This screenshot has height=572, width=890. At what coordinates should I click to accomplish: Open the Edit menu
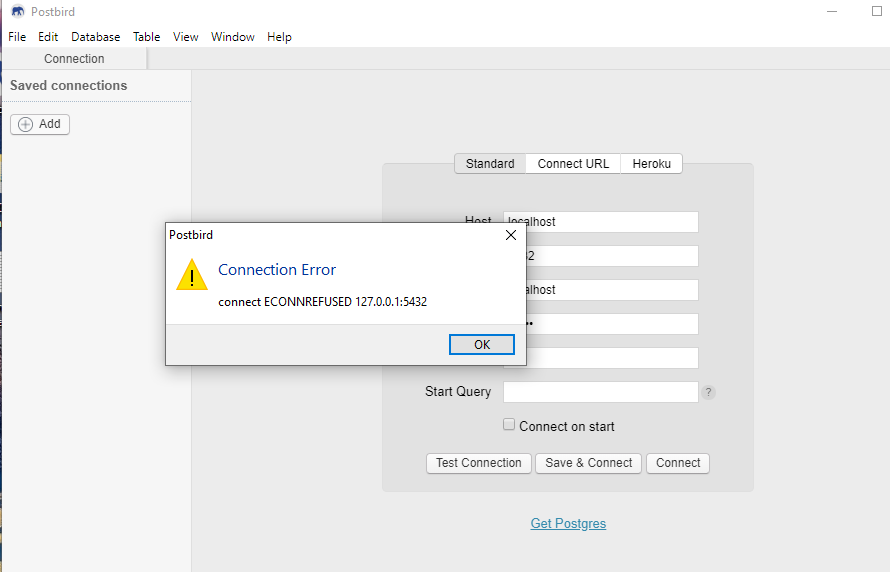click(x=48, y=37)
